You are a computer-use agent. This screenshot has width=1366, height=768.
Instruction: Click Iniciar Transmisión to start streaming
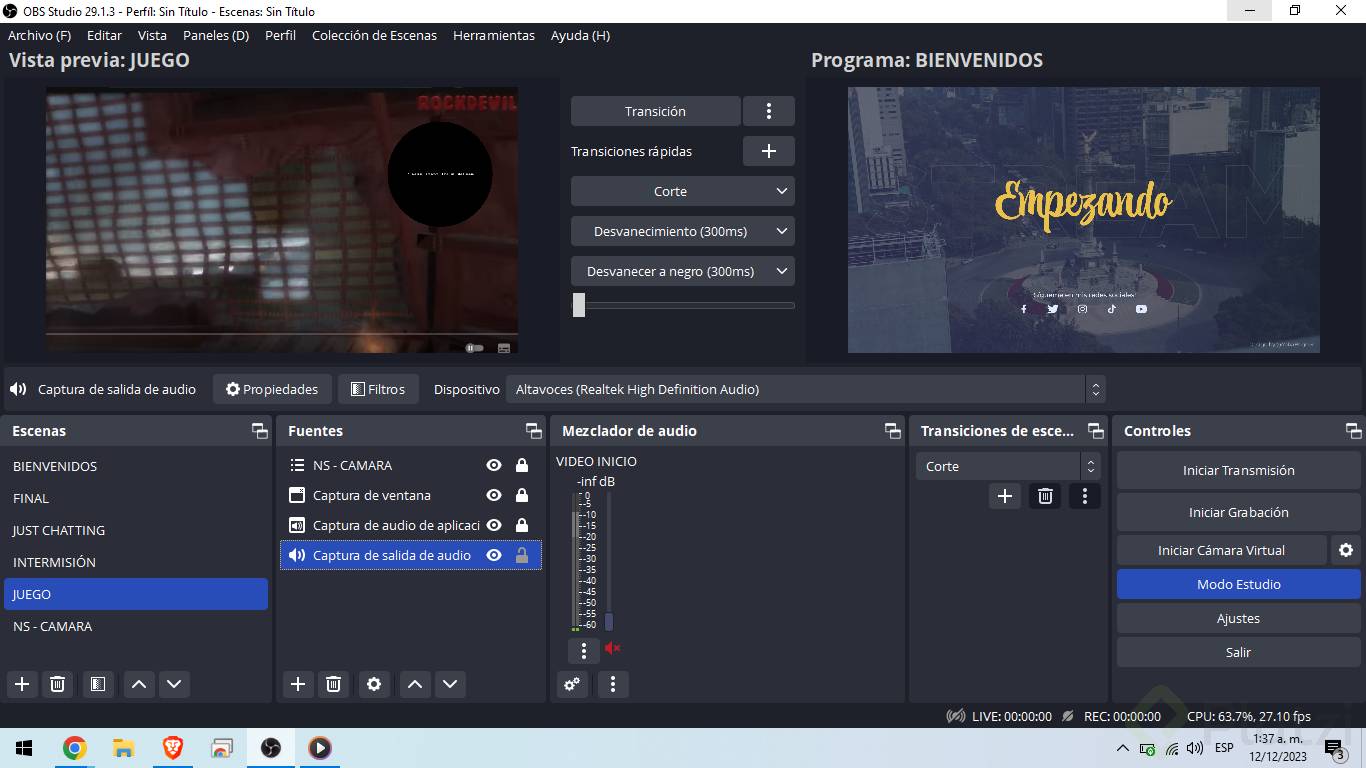(1238, 470)
